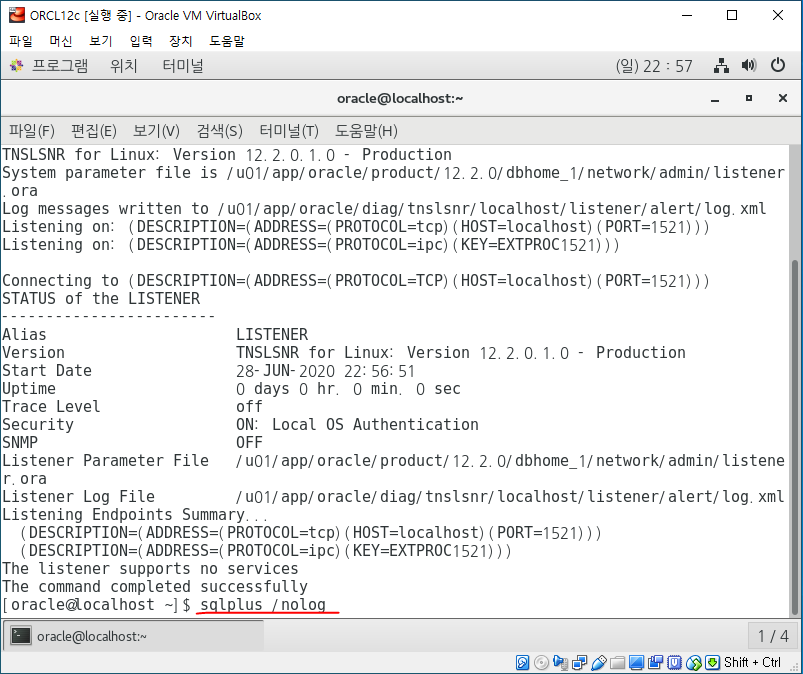Viewport: 803px width, 674px height.
Task: Click the VirtualBox window title icon
Action: click(x=16, y=15)
